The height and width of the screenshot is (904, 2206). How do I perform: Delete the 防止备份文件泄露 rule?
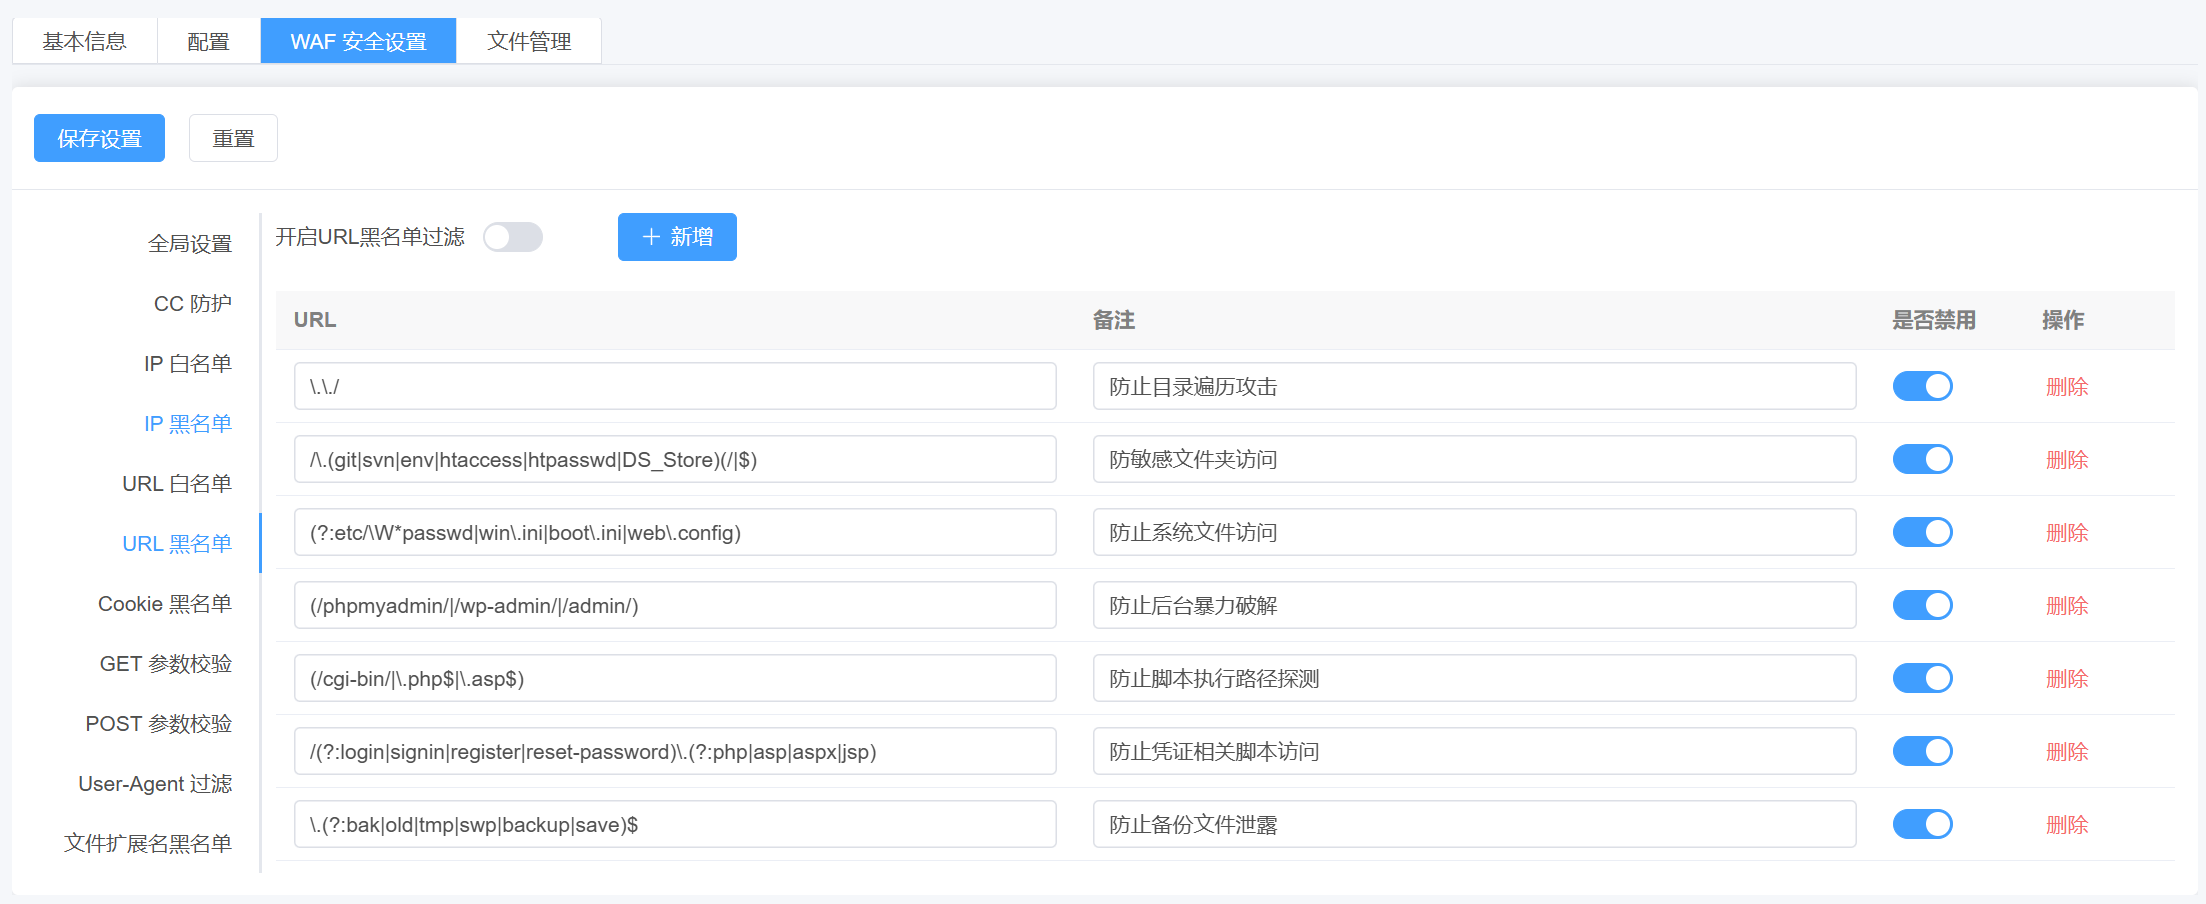pyautogui.click(x=2067, y=825)
